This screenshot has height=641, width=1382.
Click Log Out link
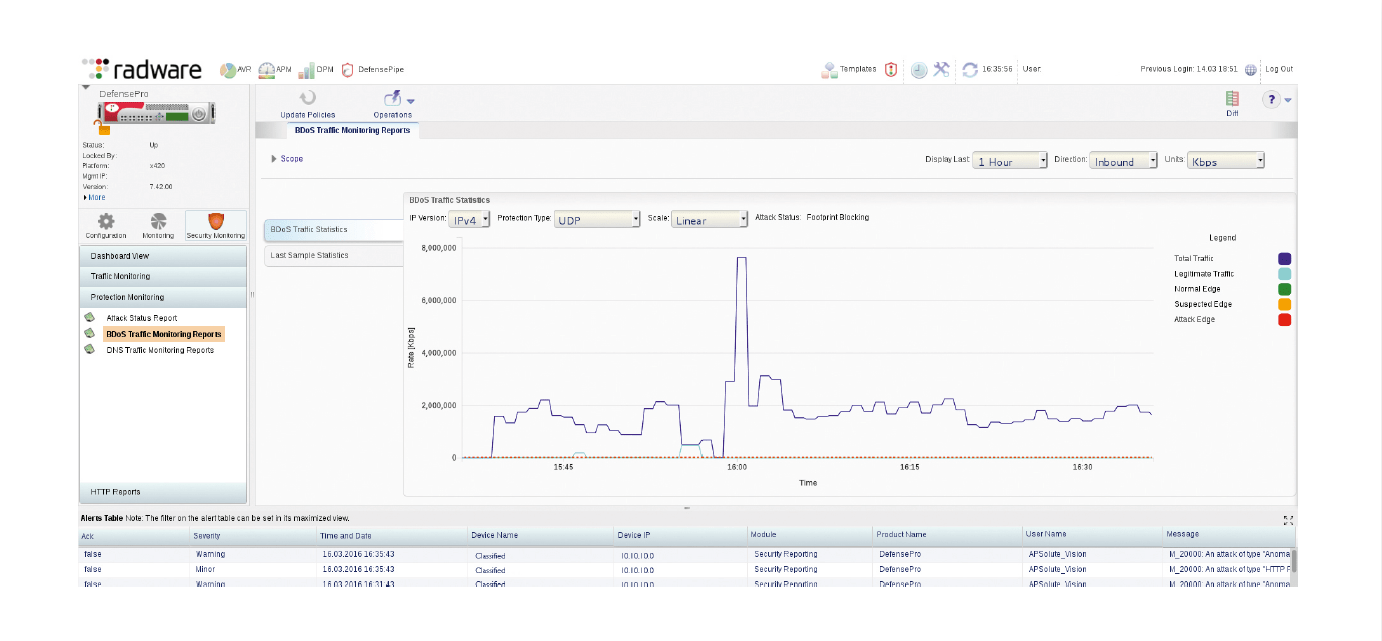click(1279, 69)
